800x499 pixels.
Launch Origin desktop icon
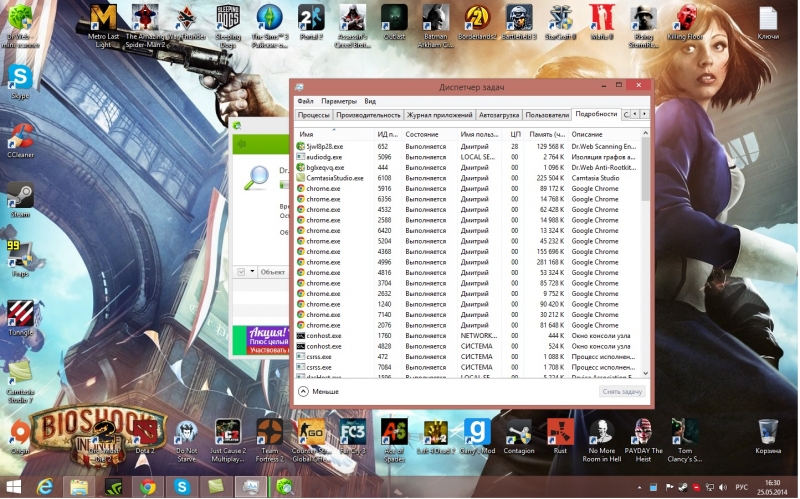point(20,437)
